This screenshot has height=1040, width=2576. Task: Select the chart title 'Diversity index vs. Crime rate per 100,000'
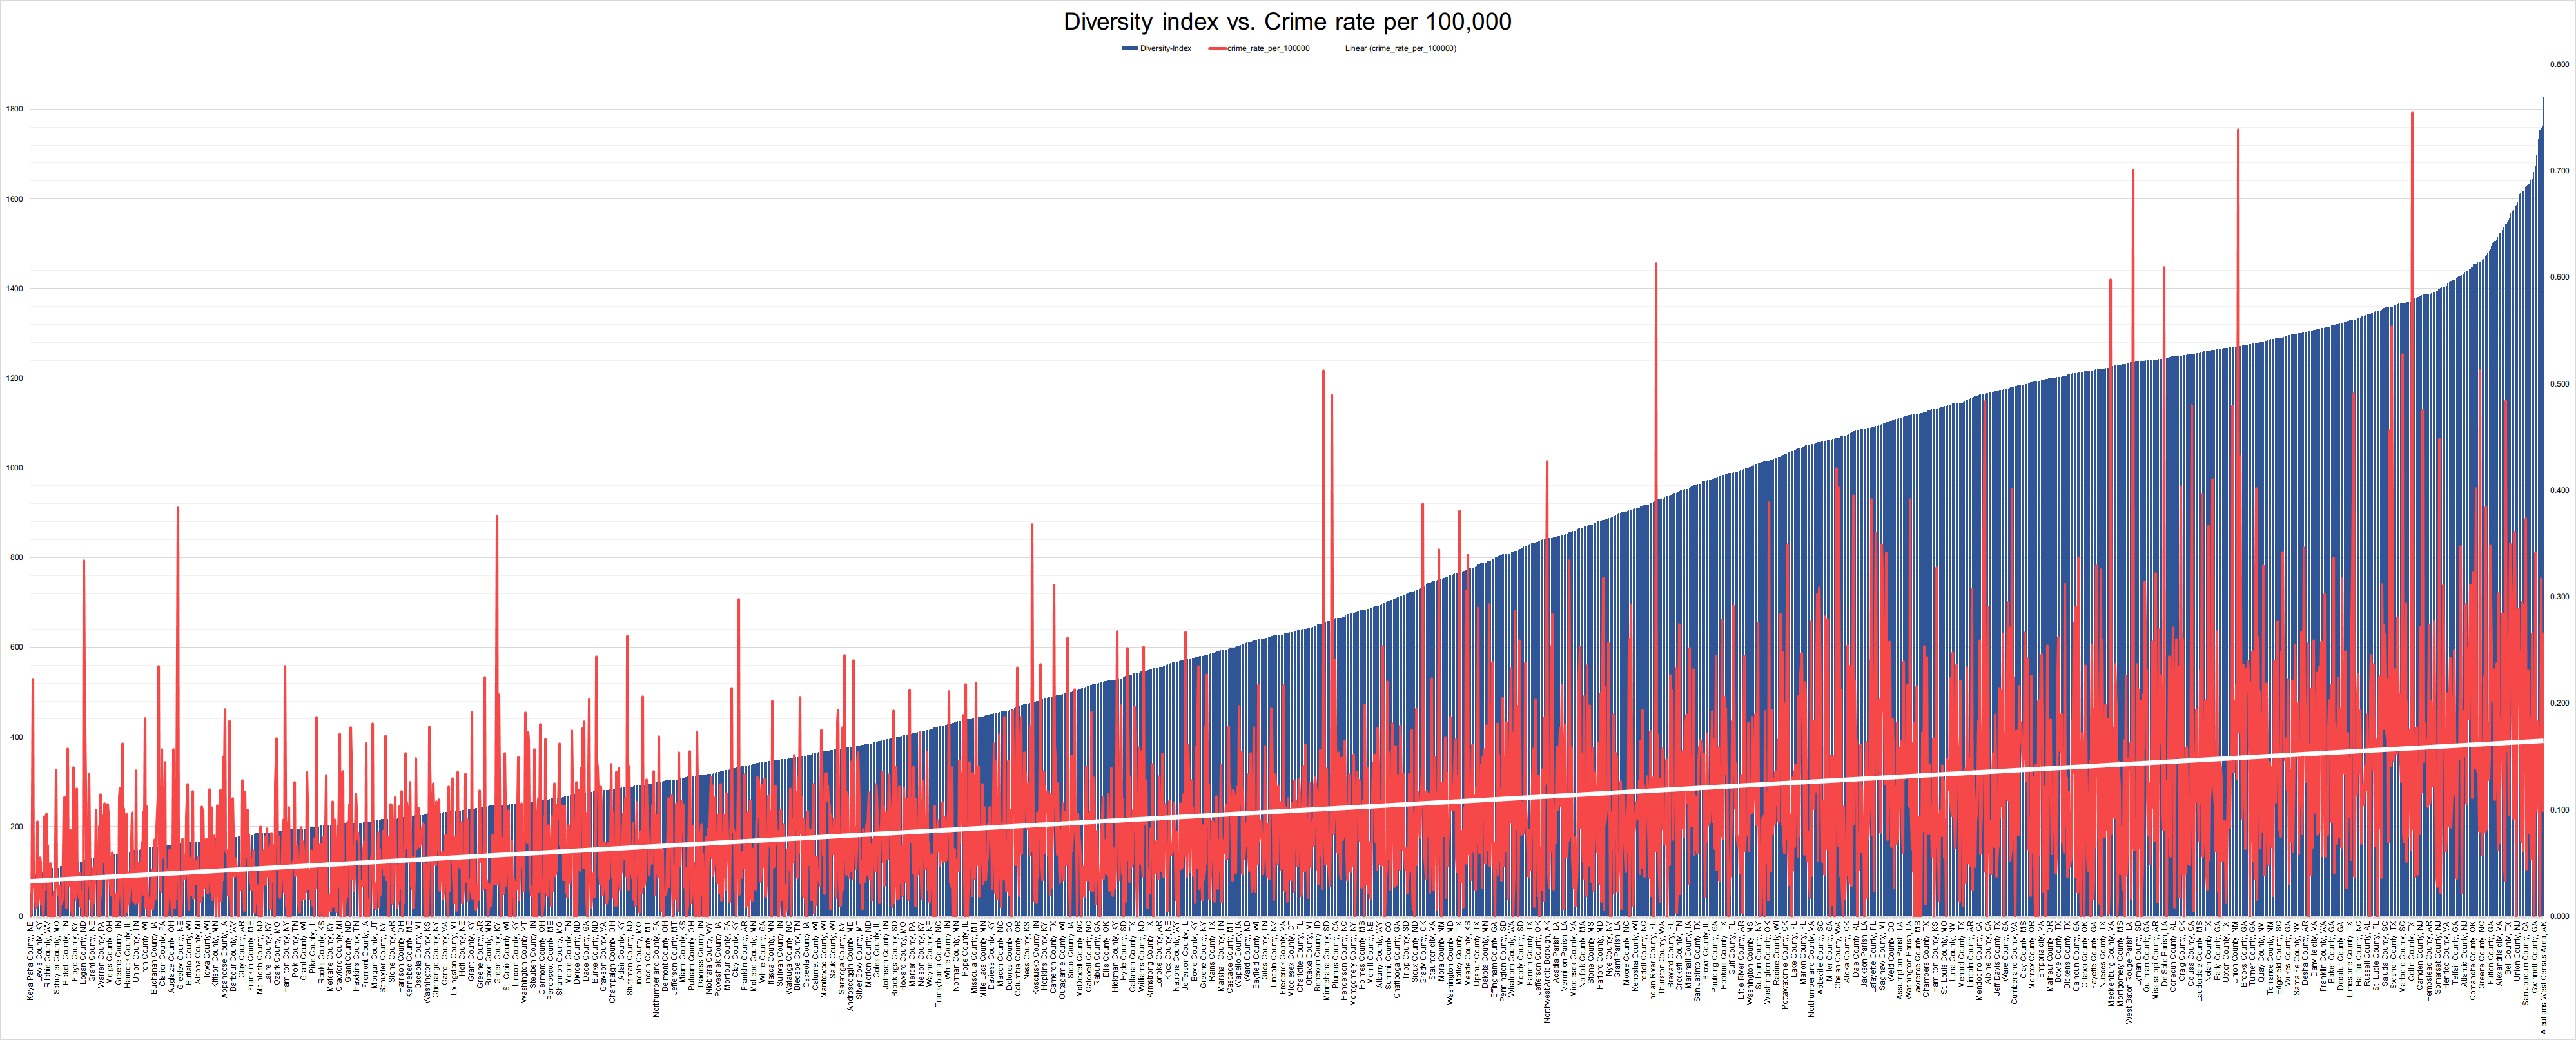(x=1287, y=22)
